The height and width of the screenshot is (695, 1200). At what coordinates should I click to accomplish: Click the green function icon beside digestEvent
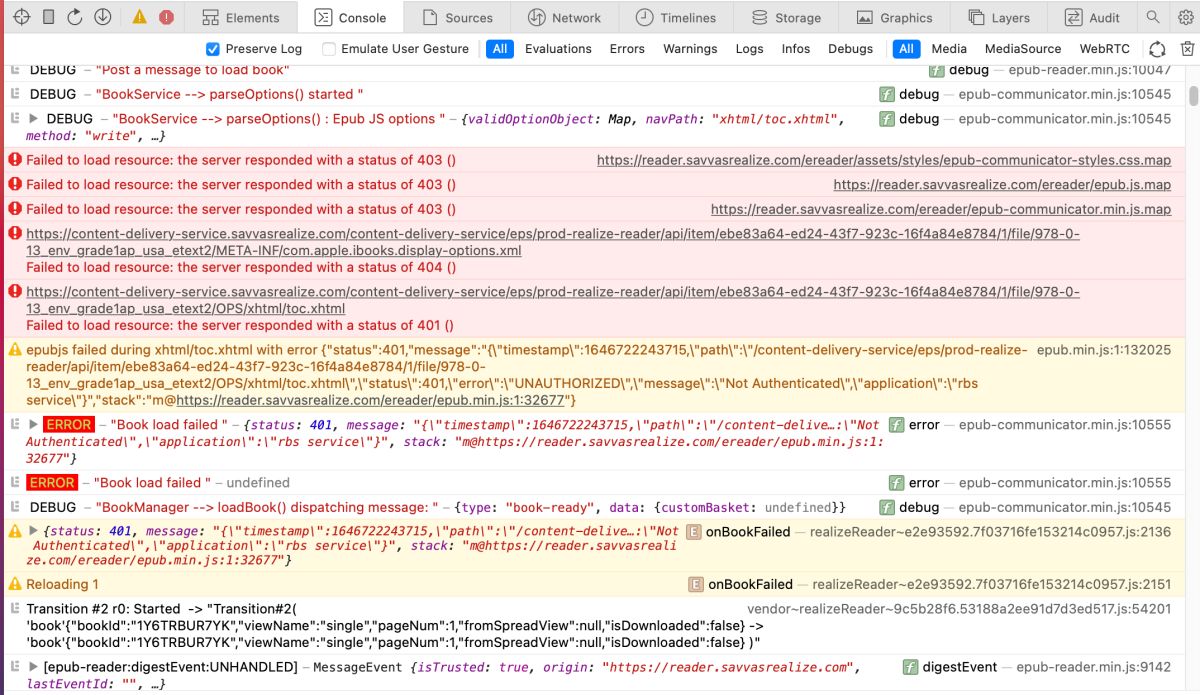pyautogui.click(x=910, y=667)
